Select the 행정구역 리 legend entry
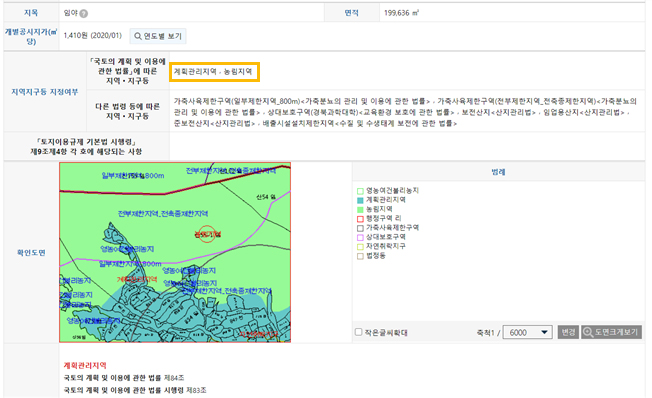Image resolution: width=652 pixels, height=398 pixels. pos(379,218)
